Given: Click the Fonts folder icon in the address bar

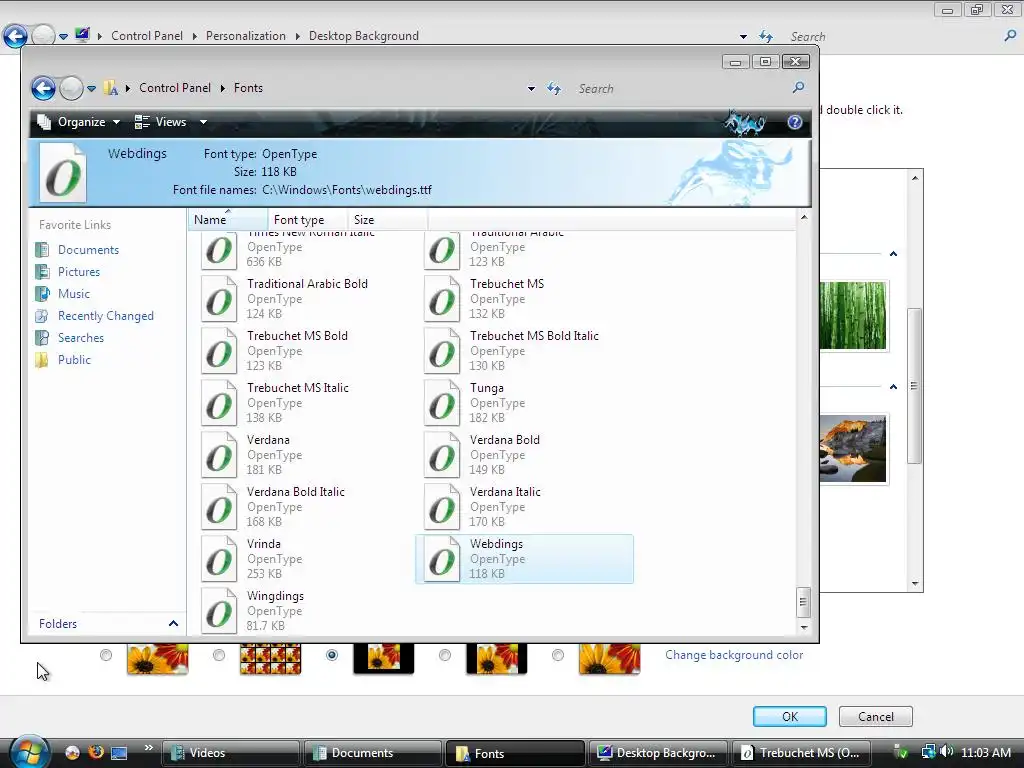Looking at the screenshot, I should tap(111, 88).
